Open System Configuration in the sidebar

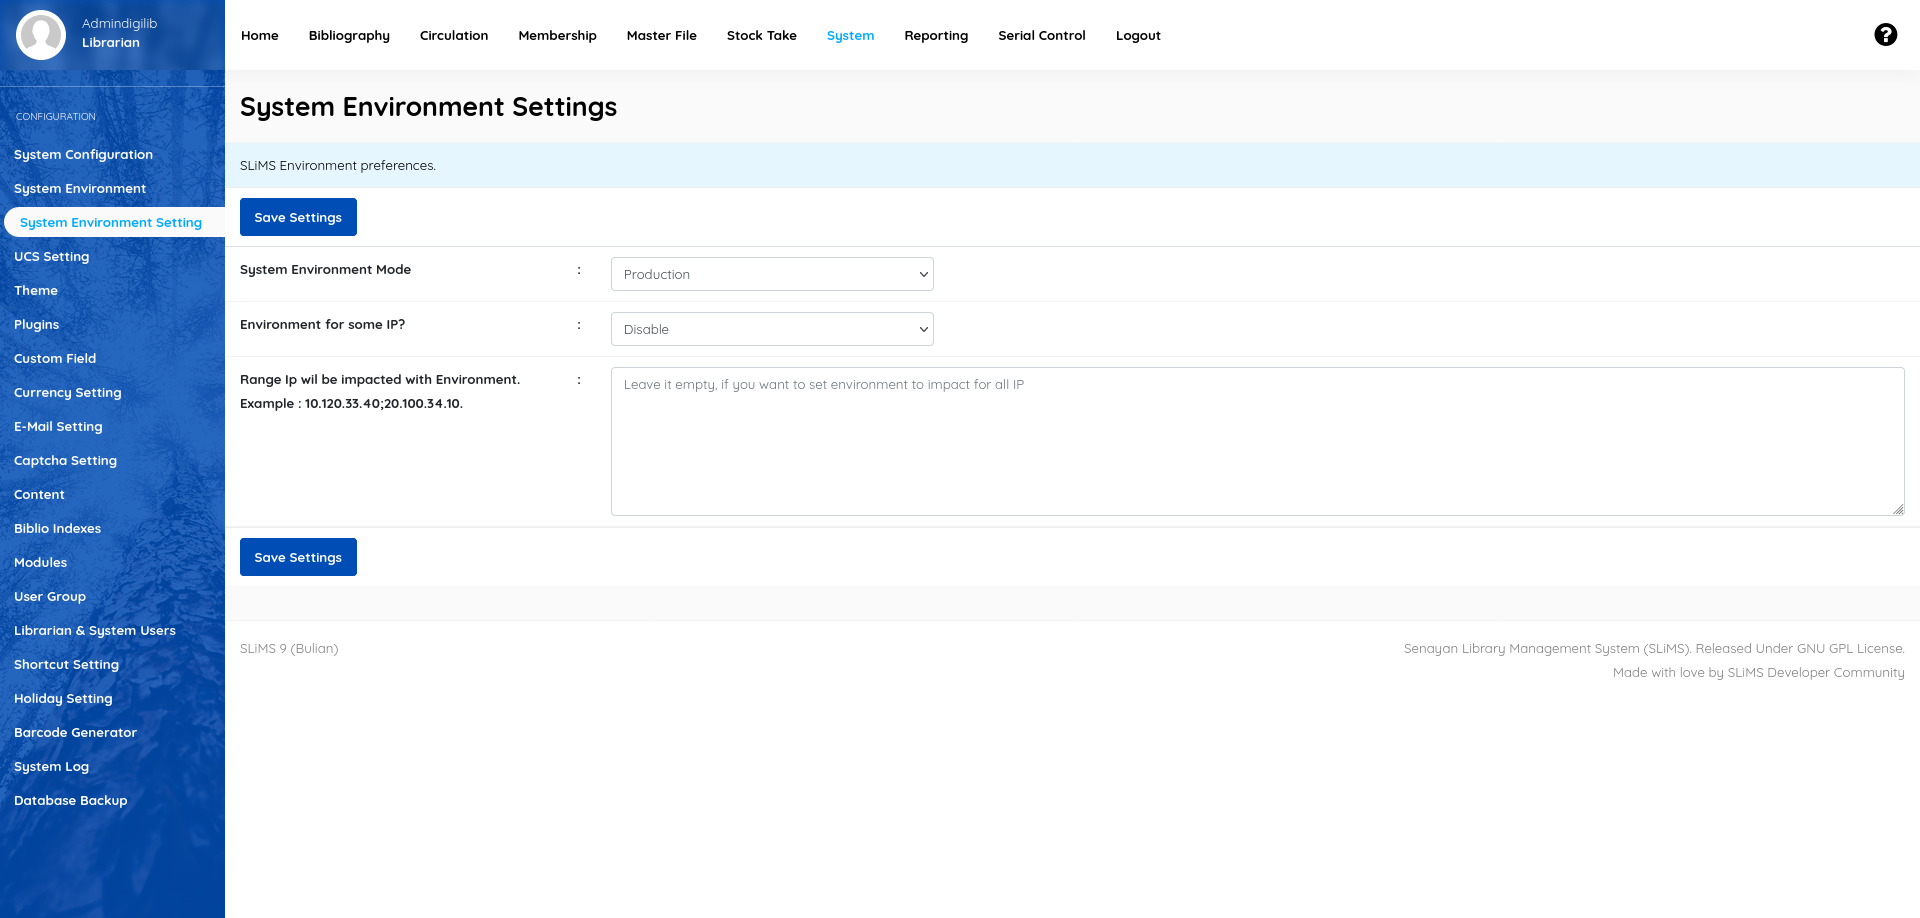tap(83, 155)
